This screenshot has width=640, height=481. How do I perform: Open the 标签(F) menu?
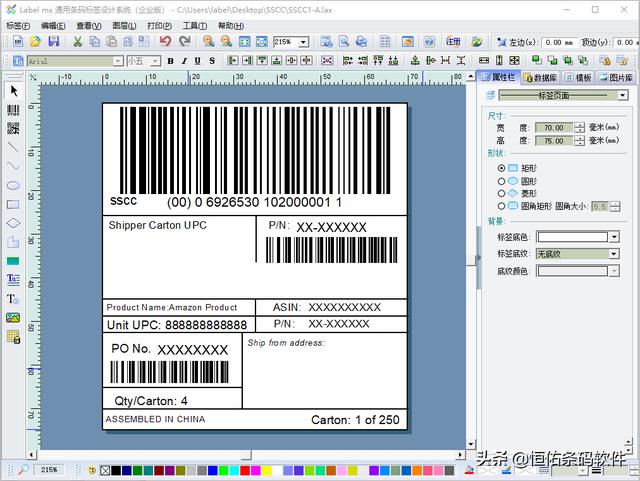[x=18, y=26]
